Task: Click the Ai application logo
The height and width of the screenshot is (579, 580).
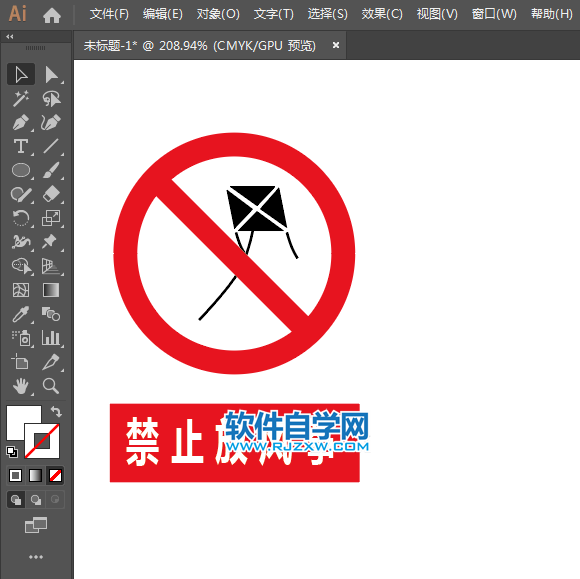Action: [17, 14]
